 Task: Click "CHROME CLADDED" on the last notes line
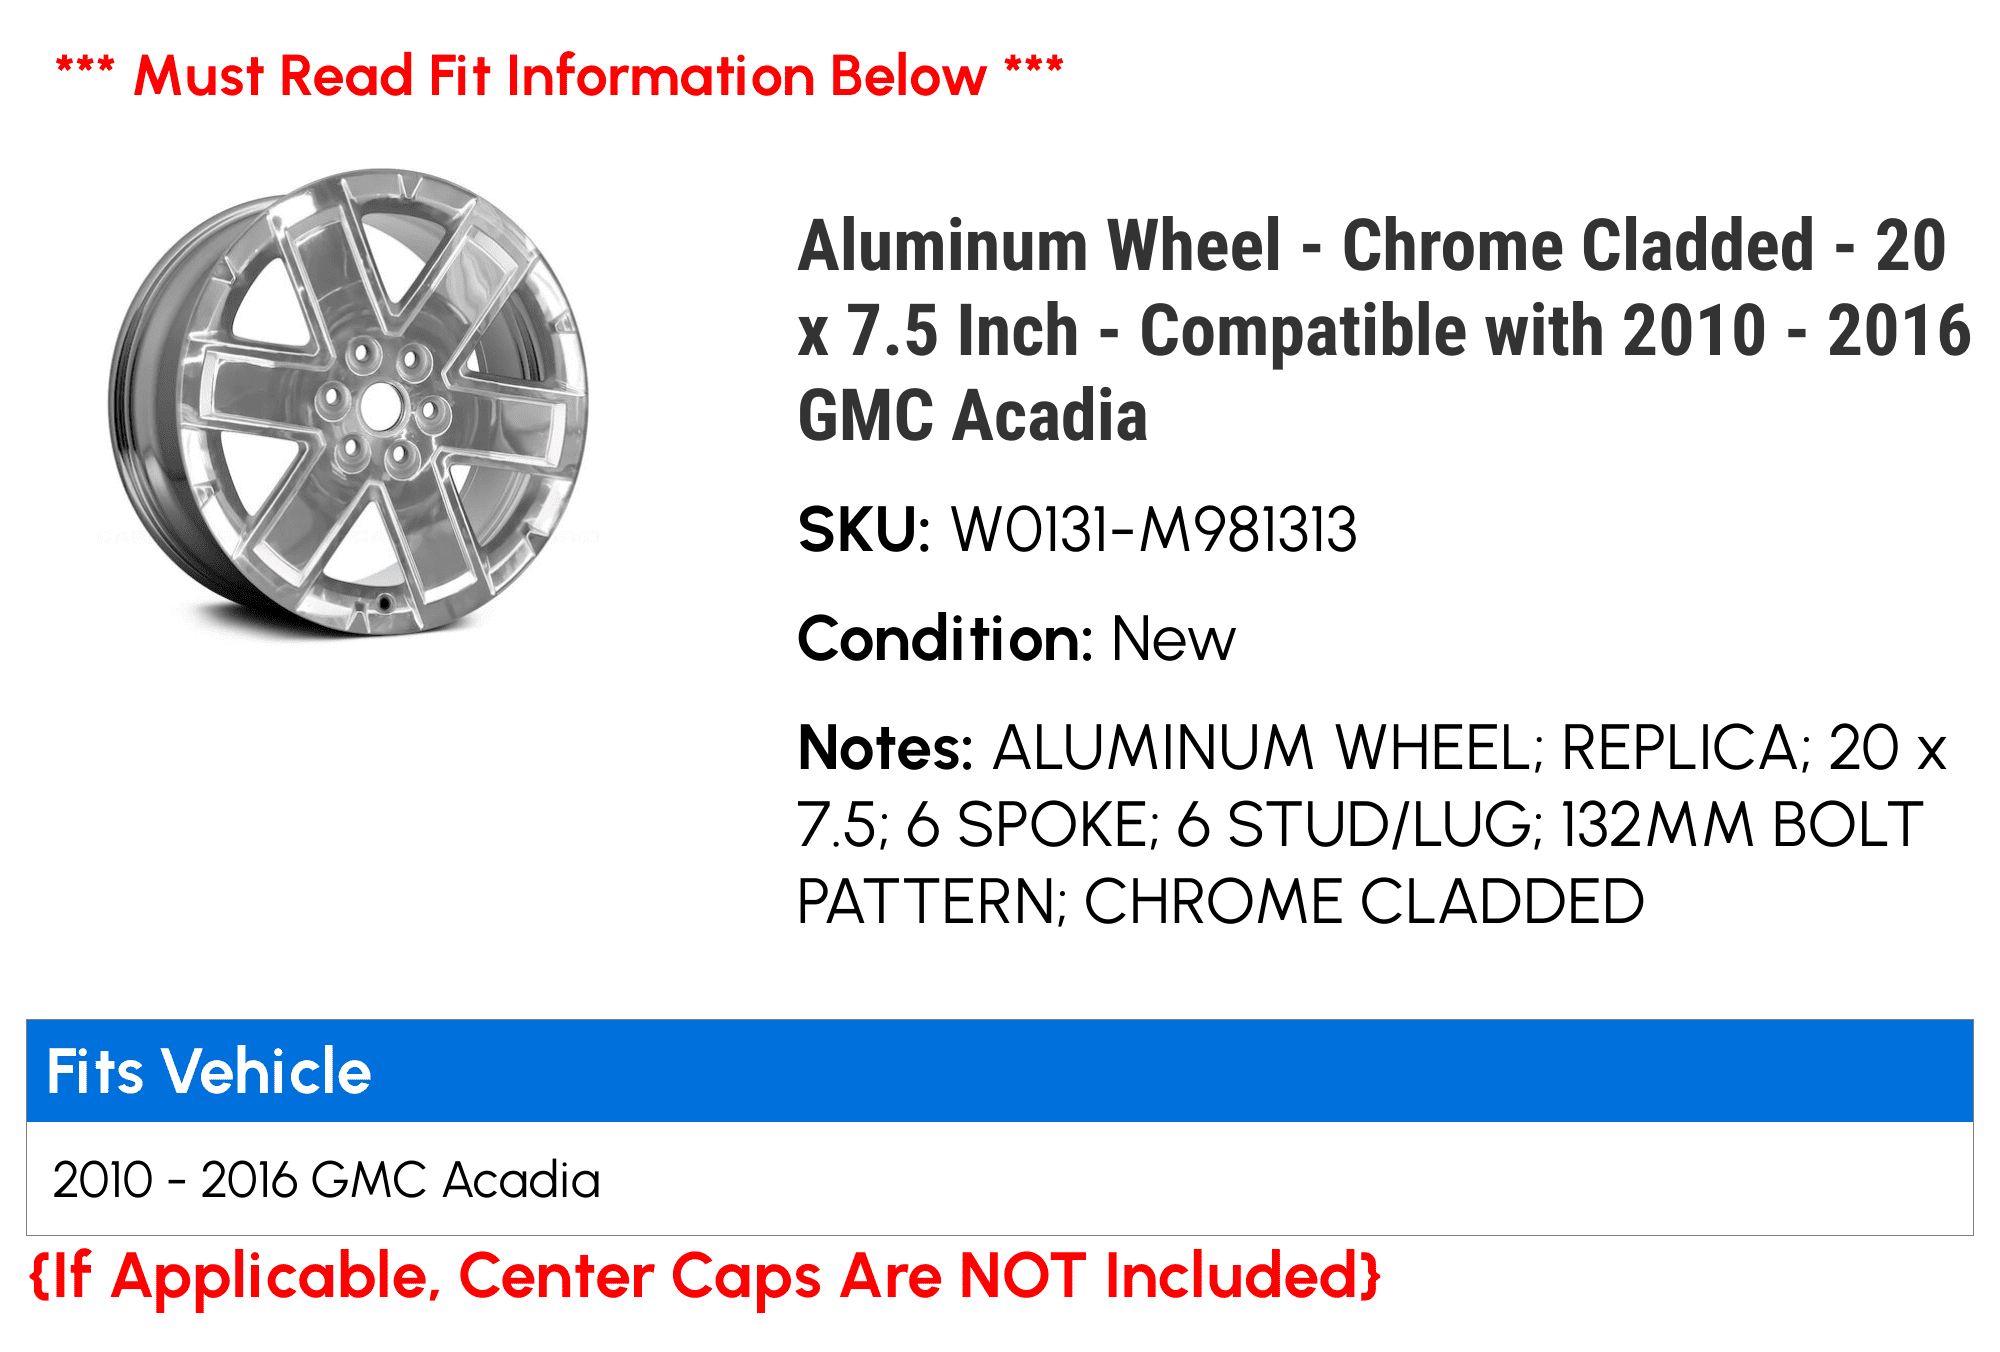(1364, 902)
